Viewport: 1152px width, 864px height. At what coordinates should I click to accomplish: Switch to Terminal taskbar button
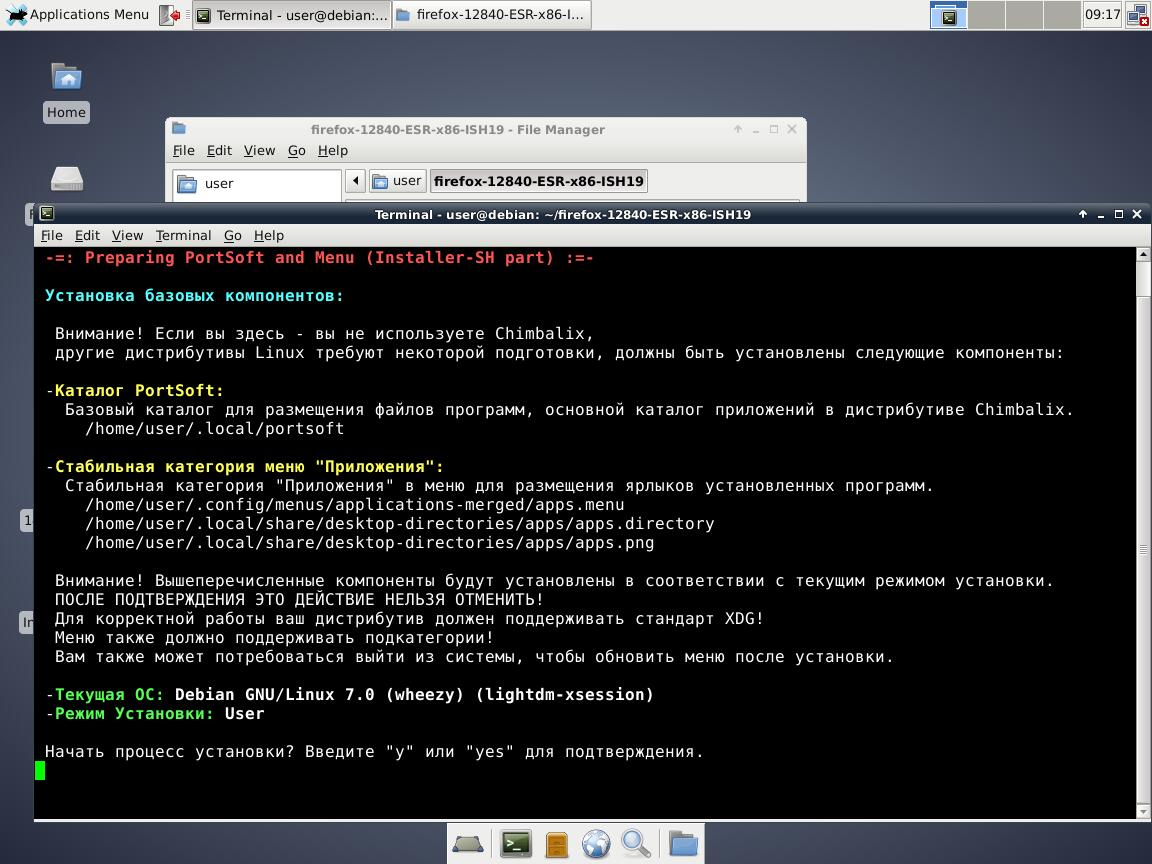pyautogui.click(x=292, y=15)
